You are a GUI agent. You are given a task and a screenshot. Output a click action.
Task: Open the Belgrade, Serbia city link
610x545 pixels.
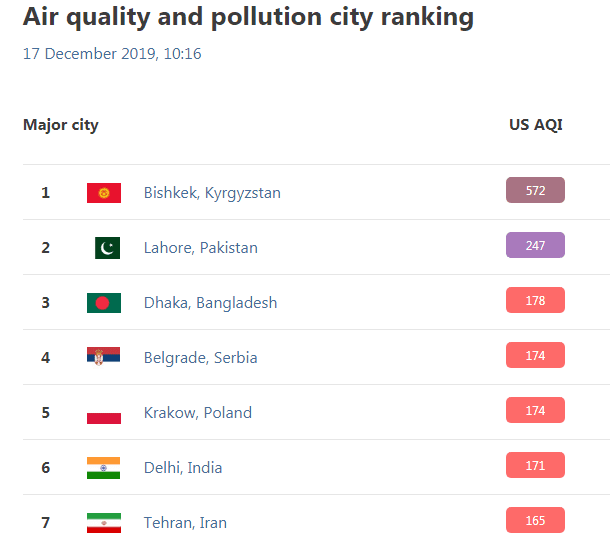[200, 358]
